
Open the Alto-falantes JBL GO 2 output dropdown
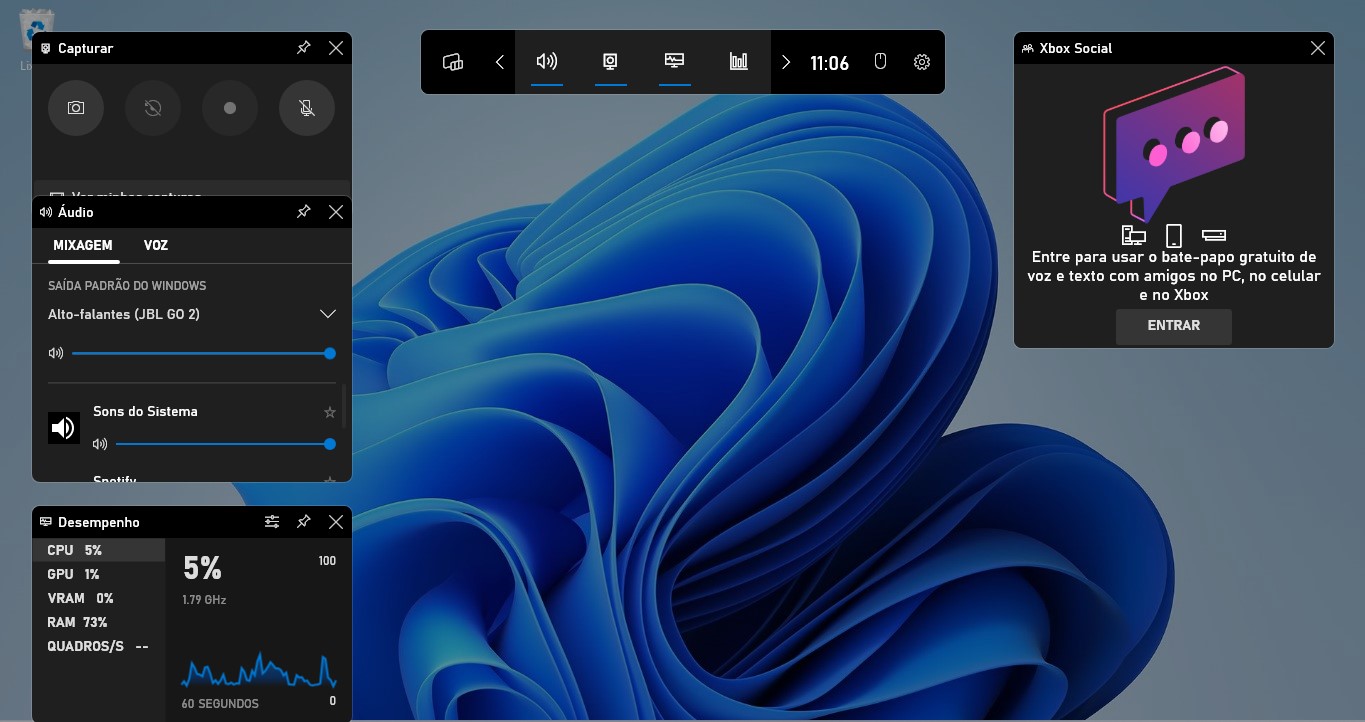(x=327, y=313)
